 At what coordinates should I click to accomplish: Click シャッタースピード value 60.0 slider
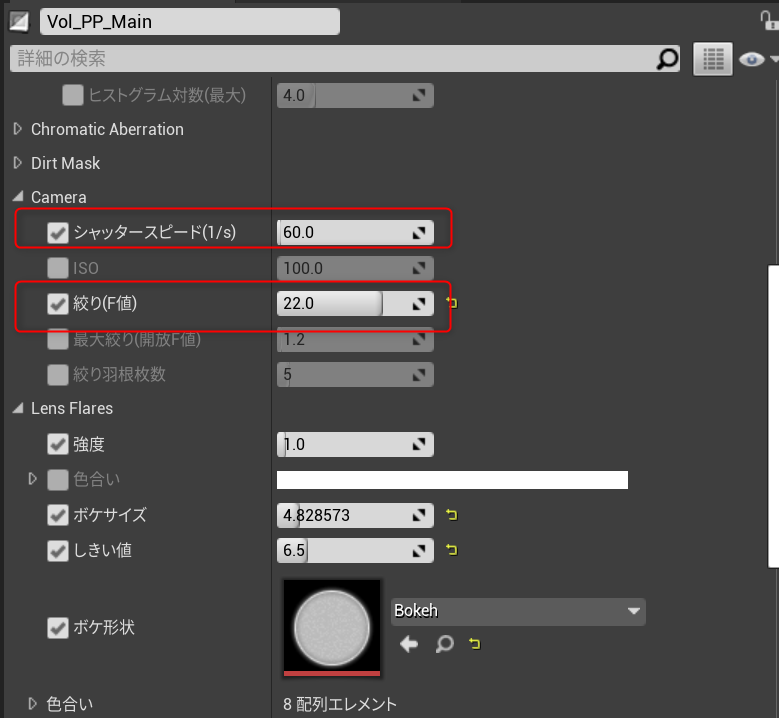tap(355, 233)
